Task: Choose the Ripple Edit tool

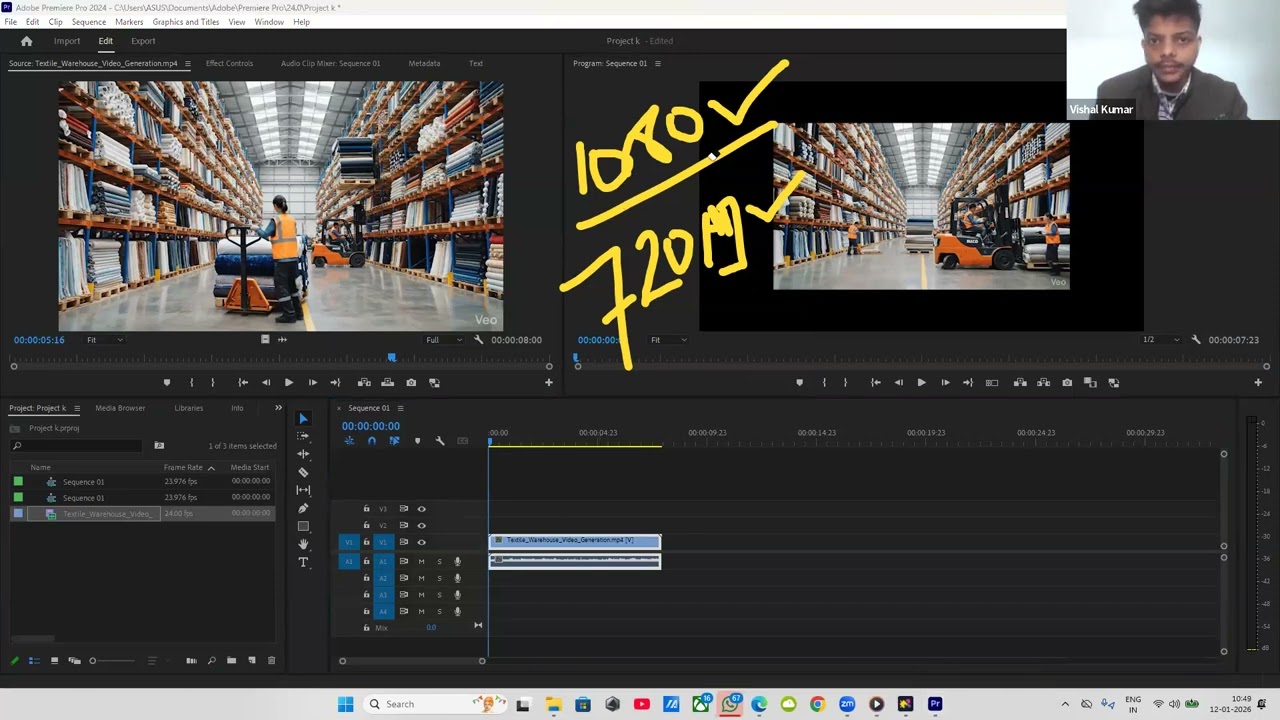Action: click(x=304, y=454)
